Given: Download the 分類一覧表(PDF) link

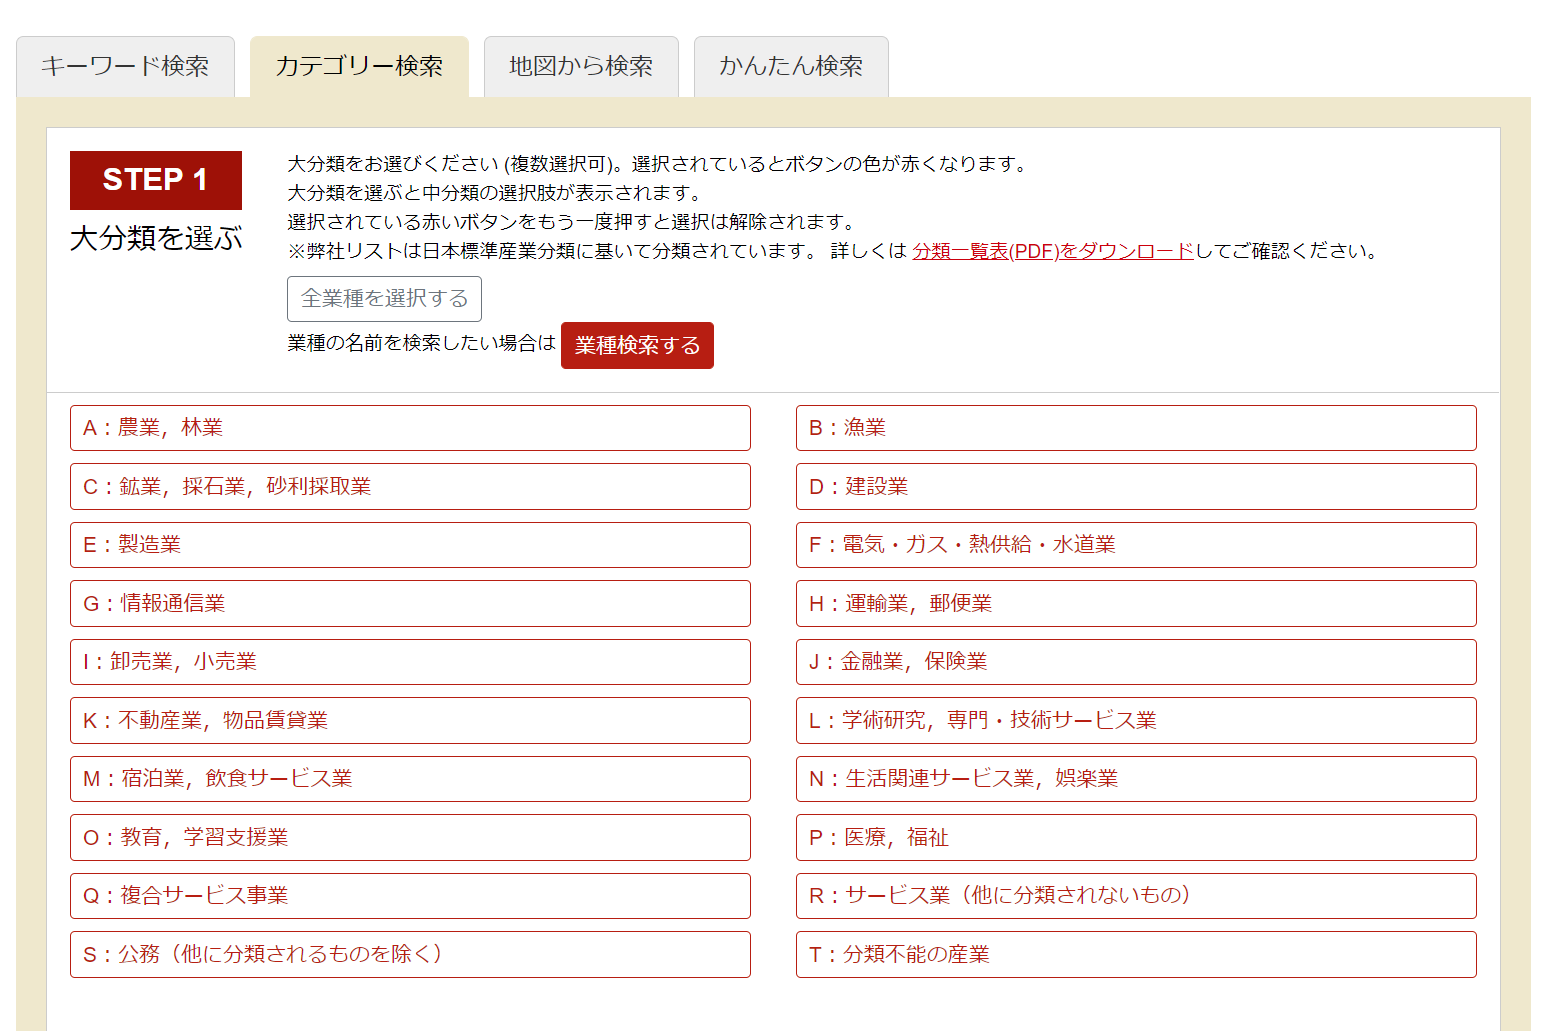Looking at the screenshot, I should pos(1052,251).
